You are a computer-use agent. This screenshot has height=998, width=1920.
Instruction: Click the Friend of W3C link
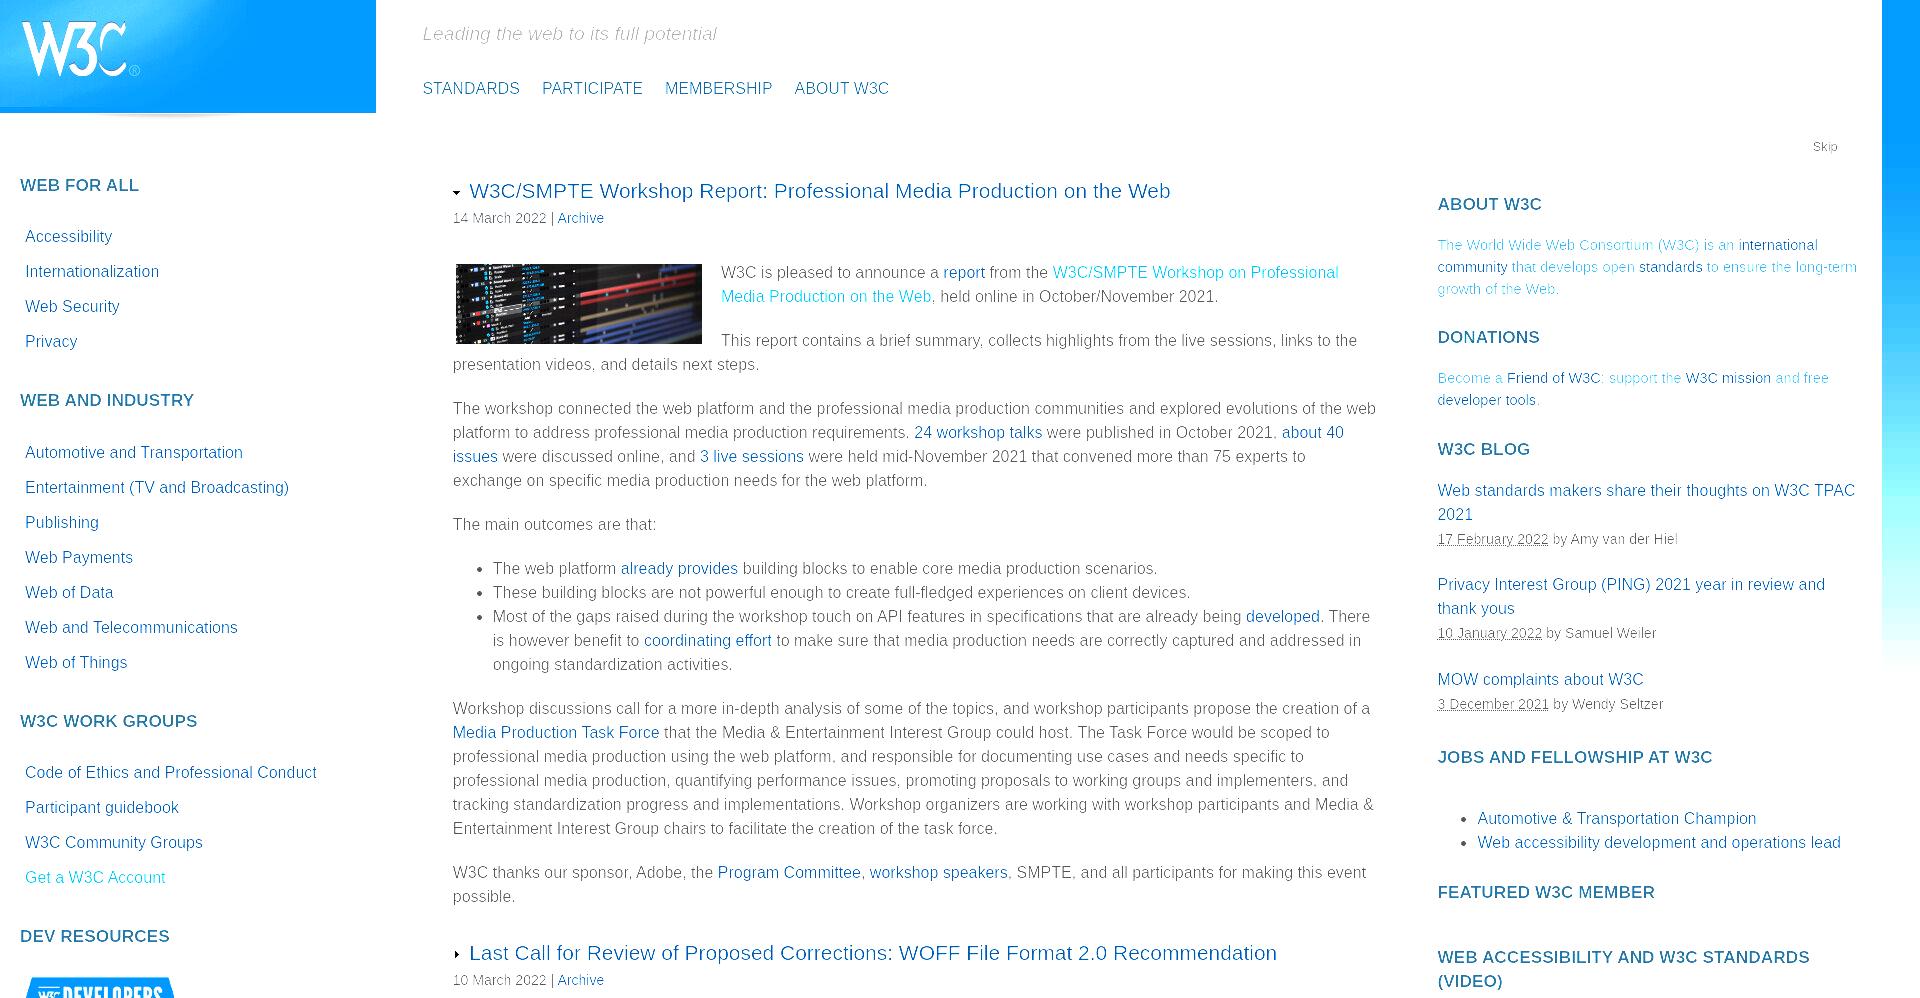tap(1554, 378)
